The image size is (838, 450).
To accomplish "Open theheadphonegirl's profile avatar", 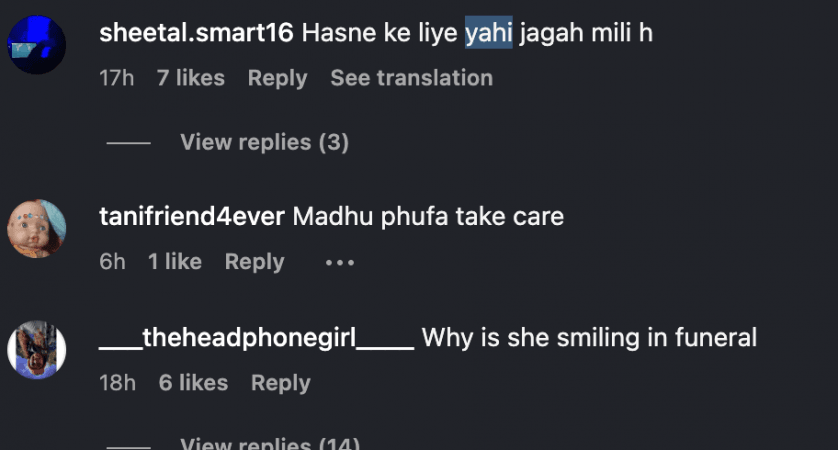I will (x=36, y=350).
